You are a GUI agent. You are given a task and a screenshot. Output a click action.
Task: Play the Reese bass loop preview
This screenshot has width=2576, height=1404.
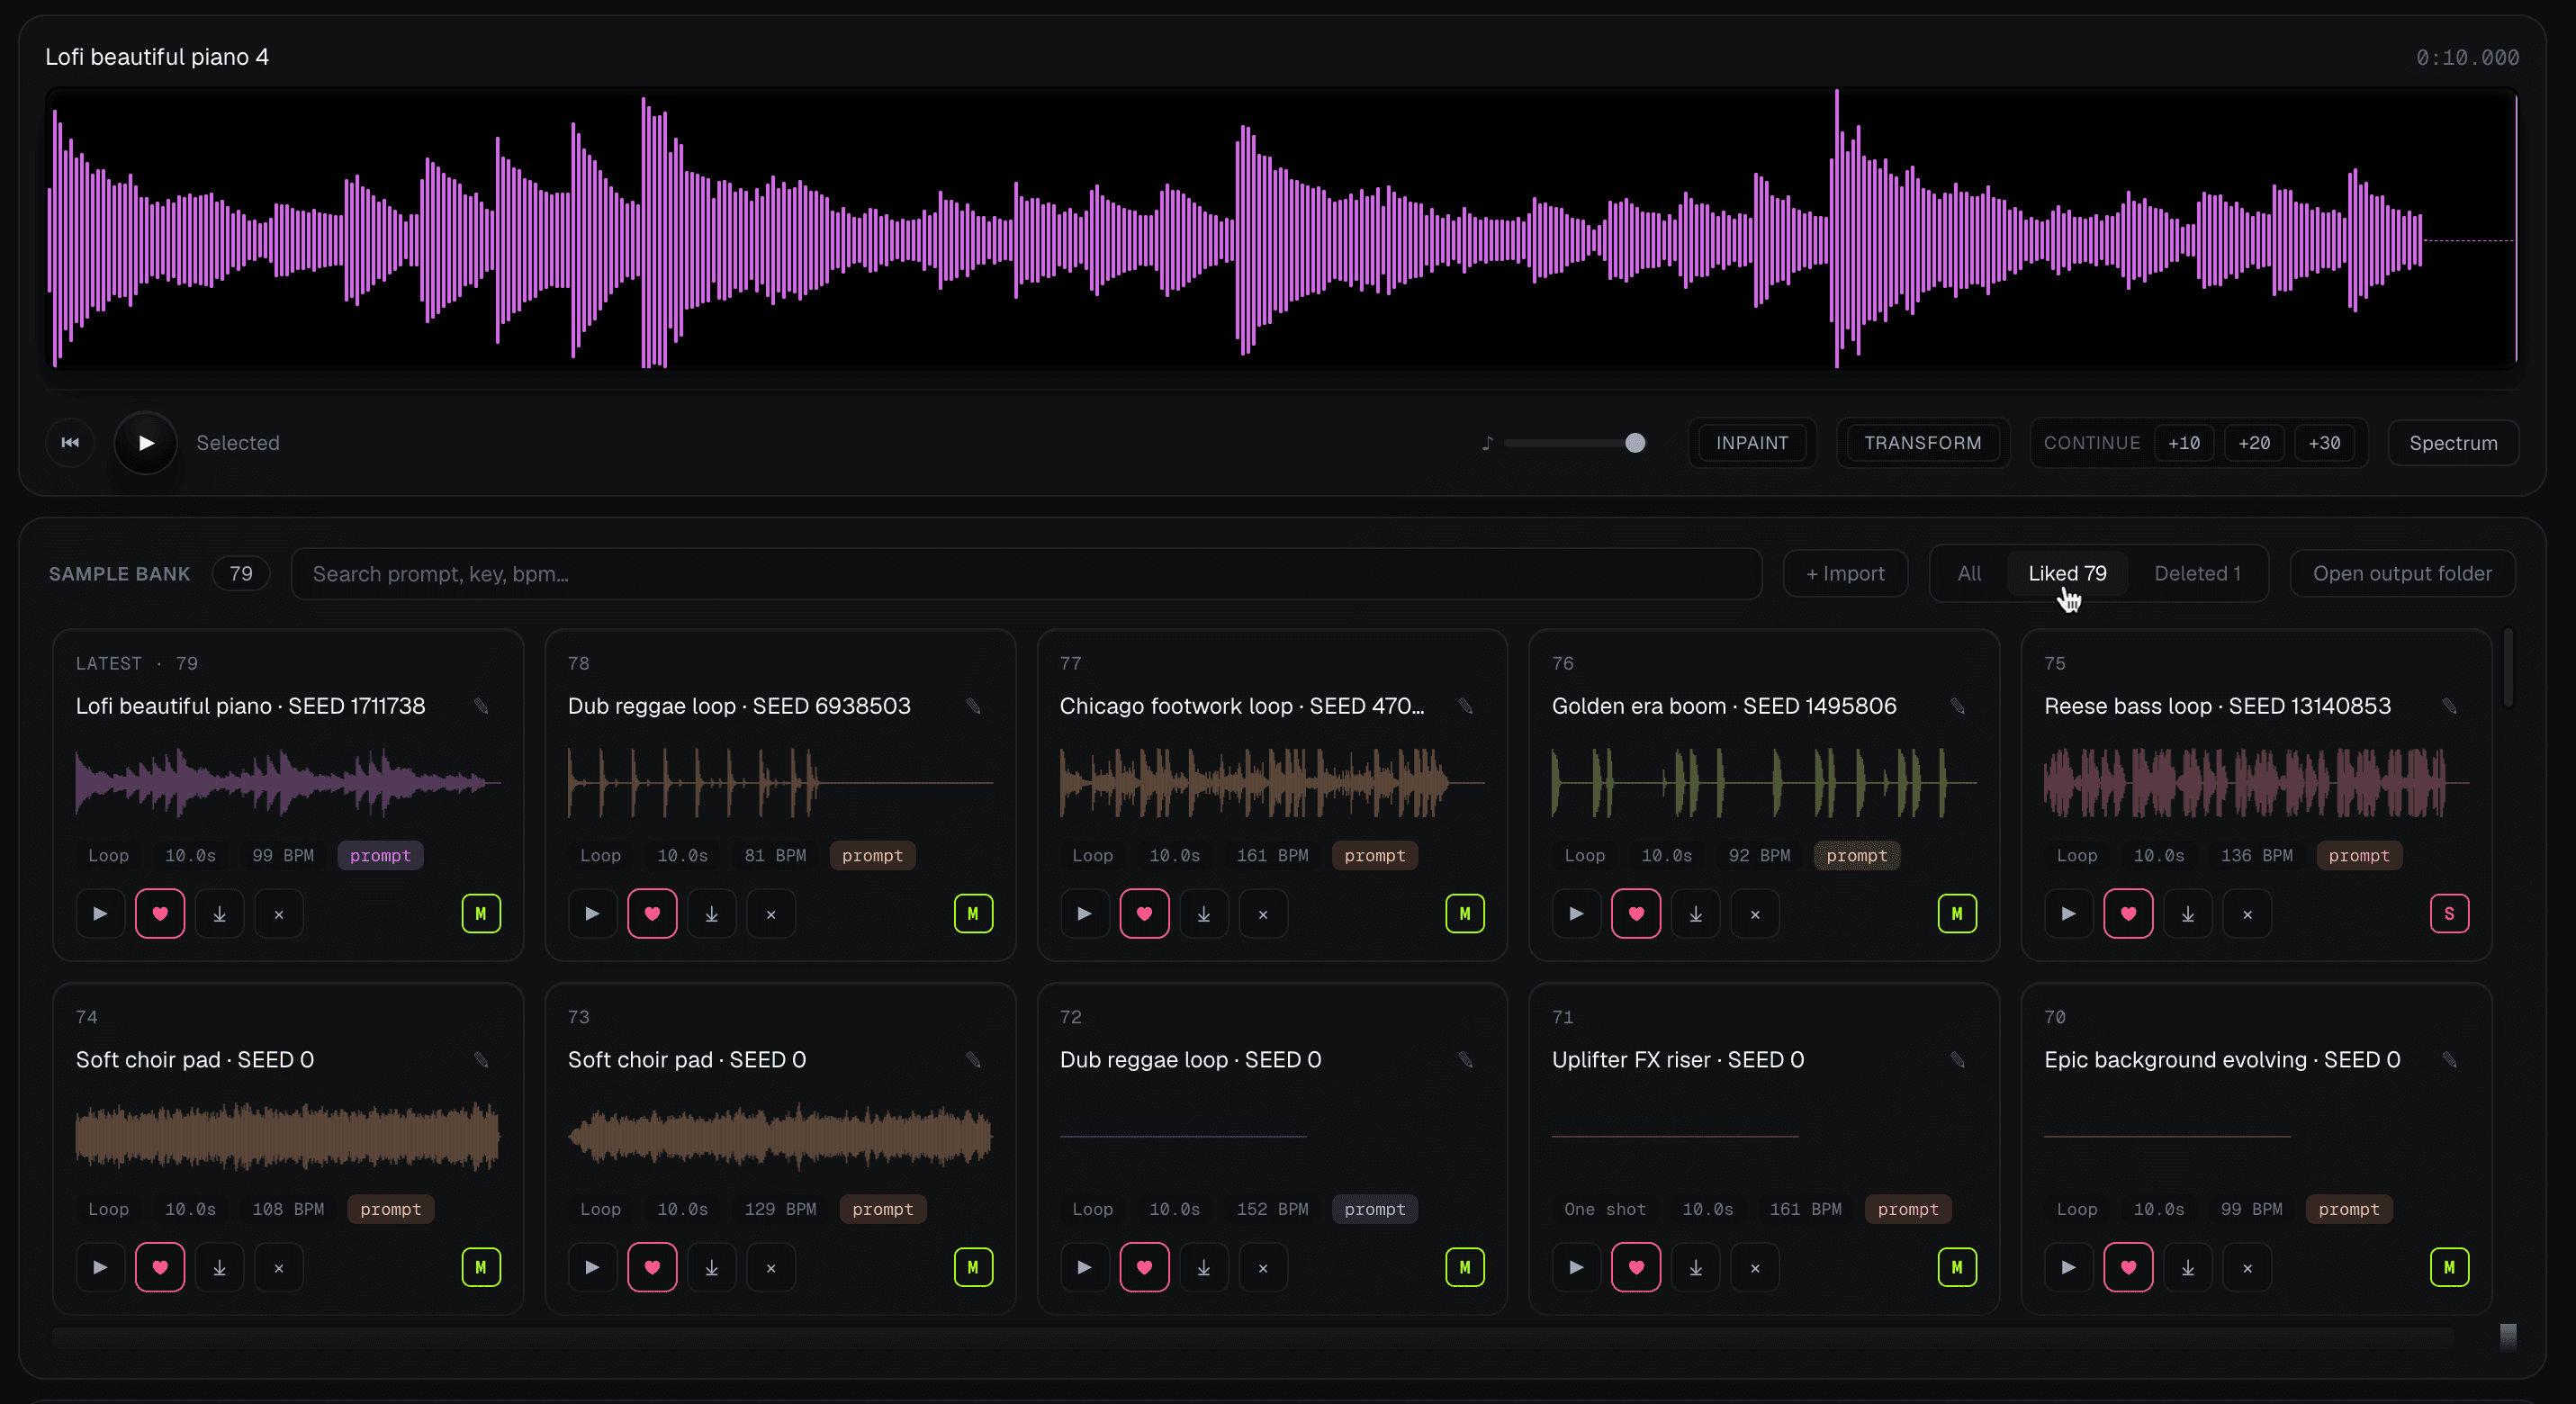coord(2068,914)
